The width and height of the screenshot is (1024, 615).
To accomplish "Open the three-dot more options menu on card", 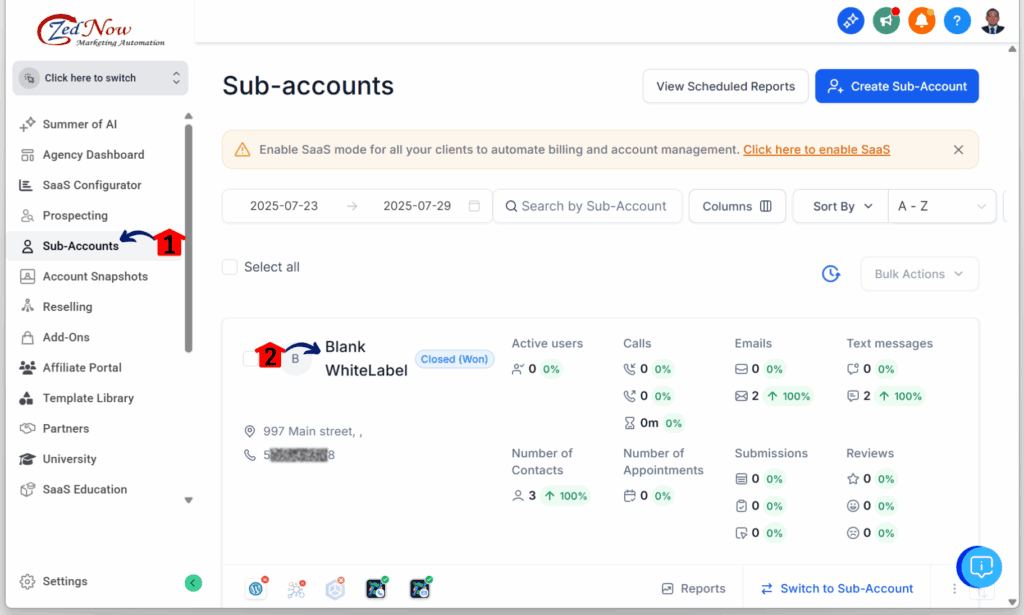I will point(954,589).
